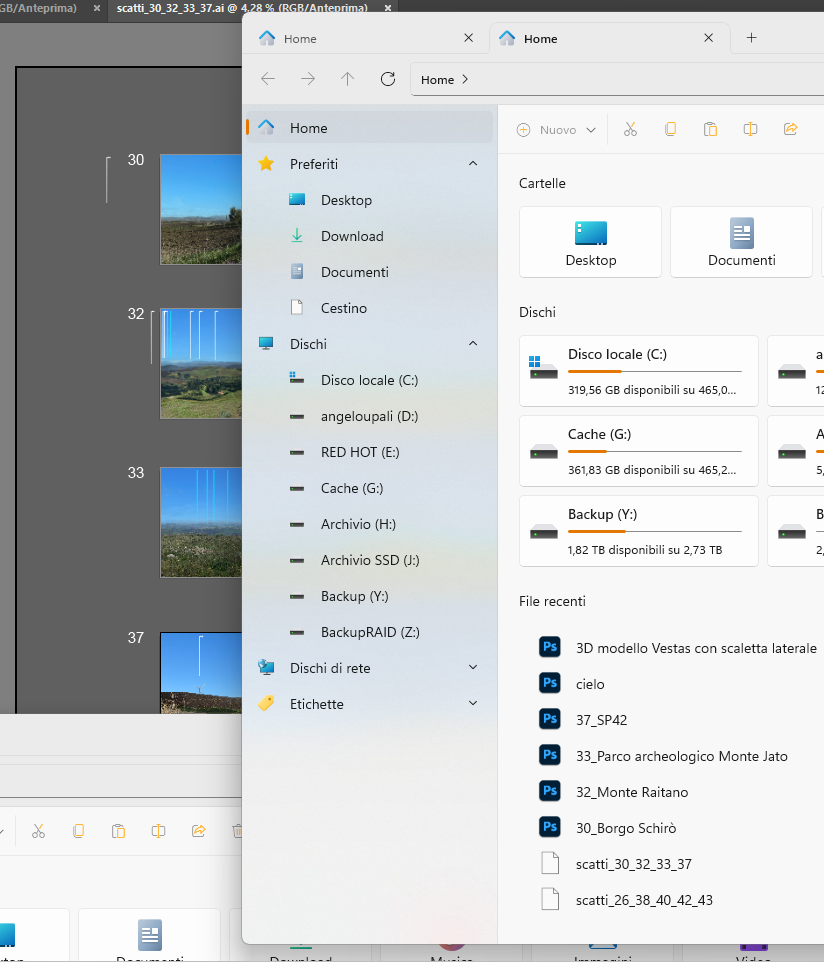Expand Dischi di rete in the sidebar
The image size is (824, 962).
click(x=472, y=667)
